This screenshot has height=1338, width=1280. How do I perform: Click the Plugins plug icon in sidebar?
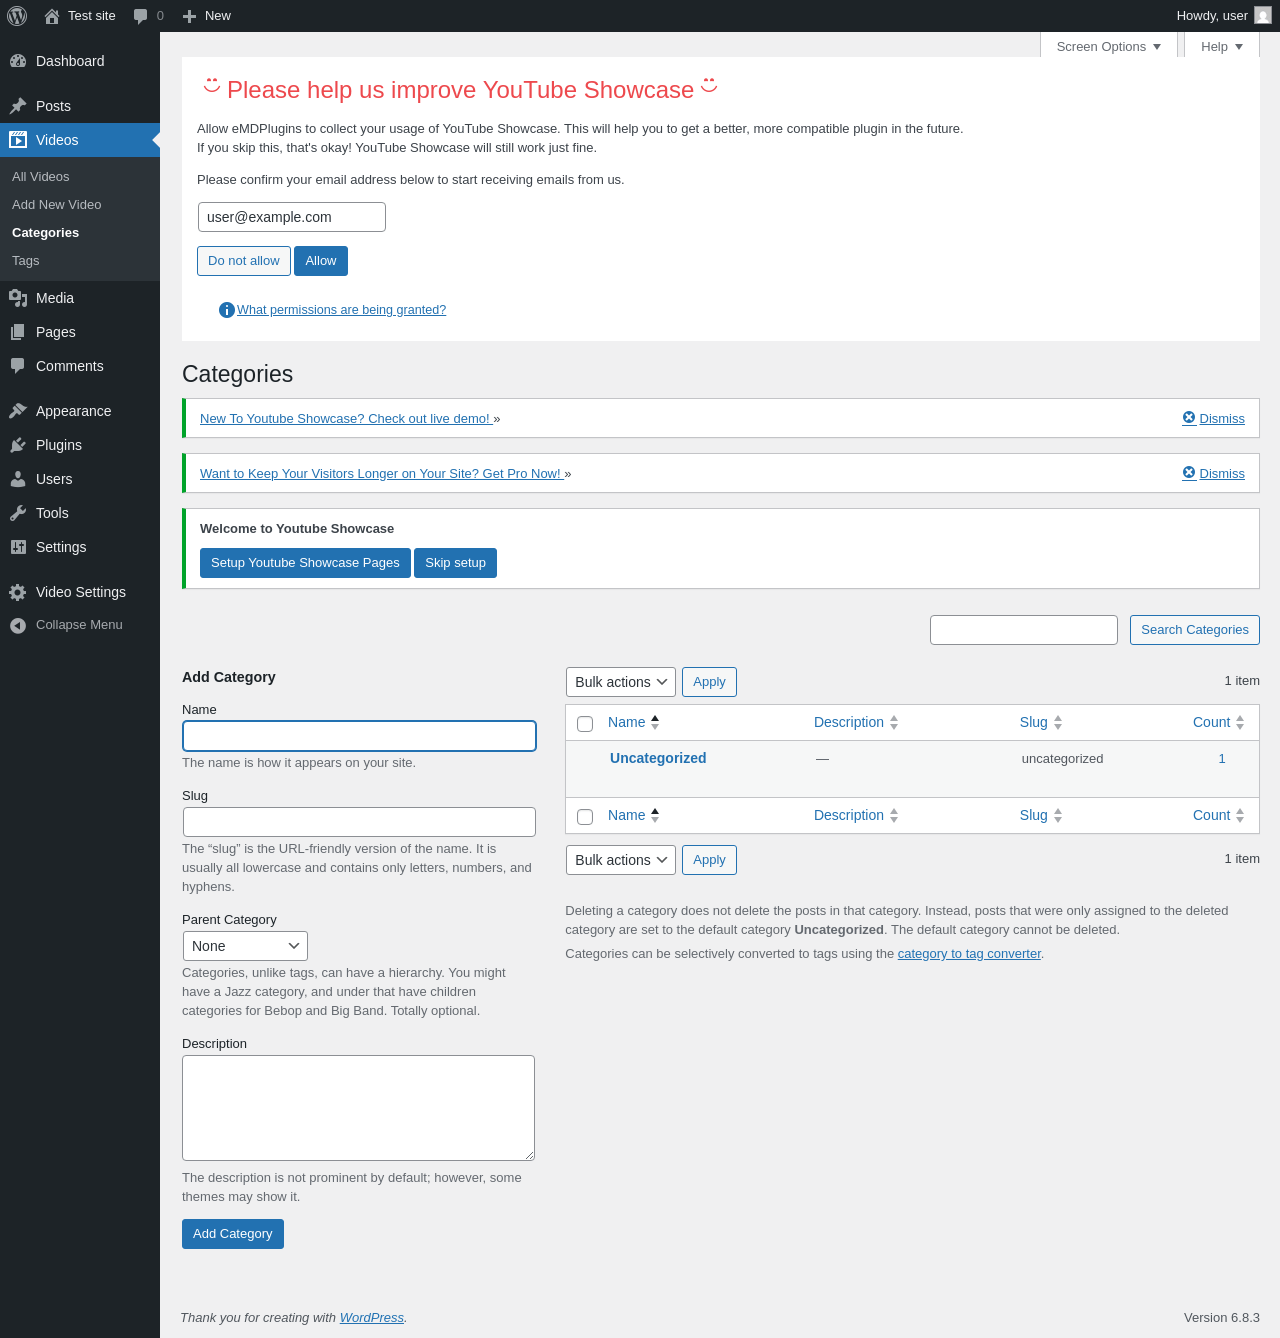click(x=18, y=445)
